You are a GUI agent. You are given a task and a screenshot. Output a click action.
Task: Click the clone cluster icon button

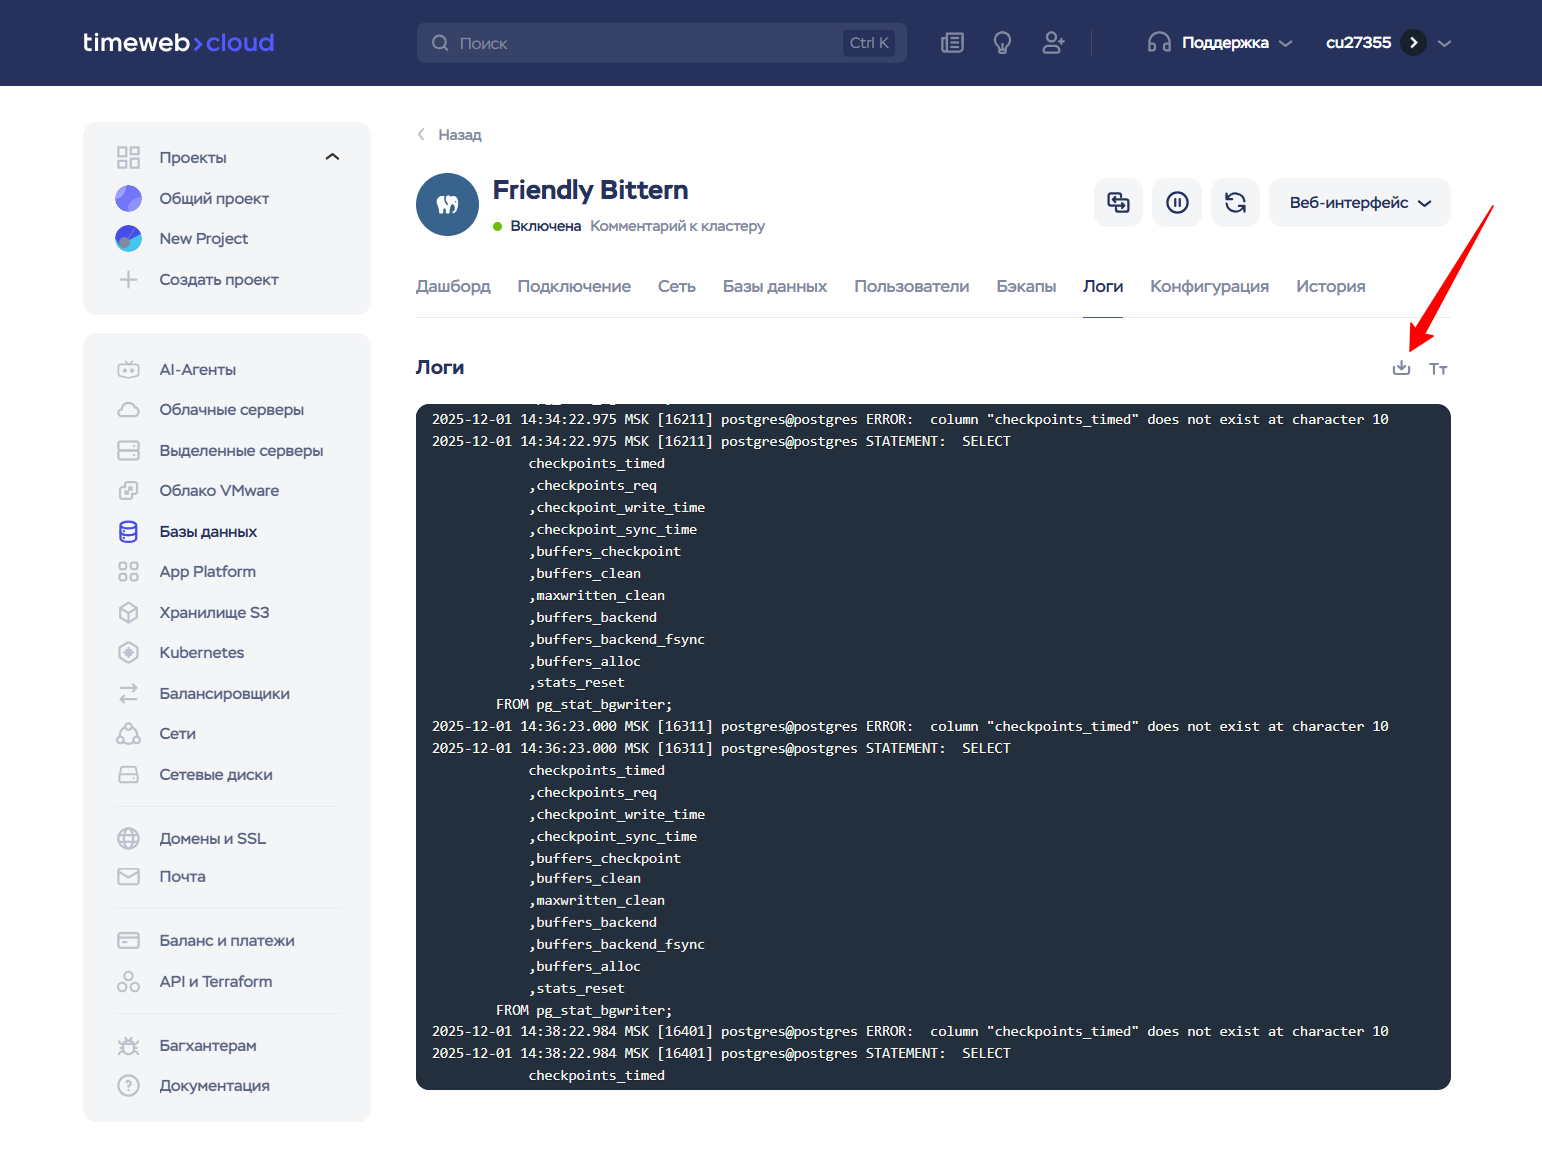pyautogui.click(x=1118, y=203)
